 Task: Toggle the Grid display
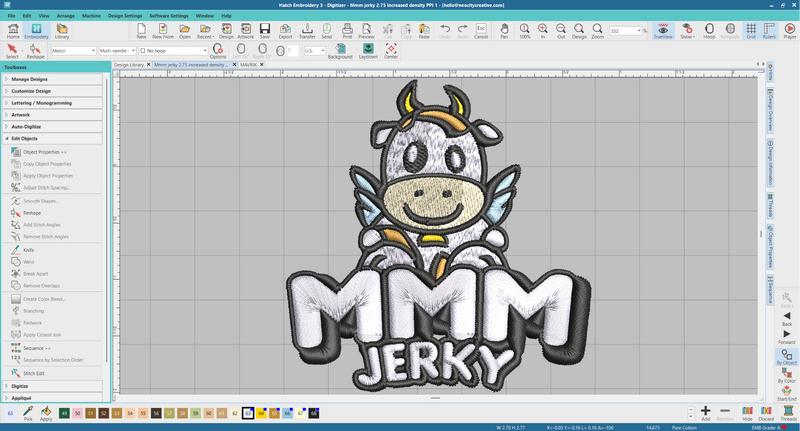pos(751,31)
